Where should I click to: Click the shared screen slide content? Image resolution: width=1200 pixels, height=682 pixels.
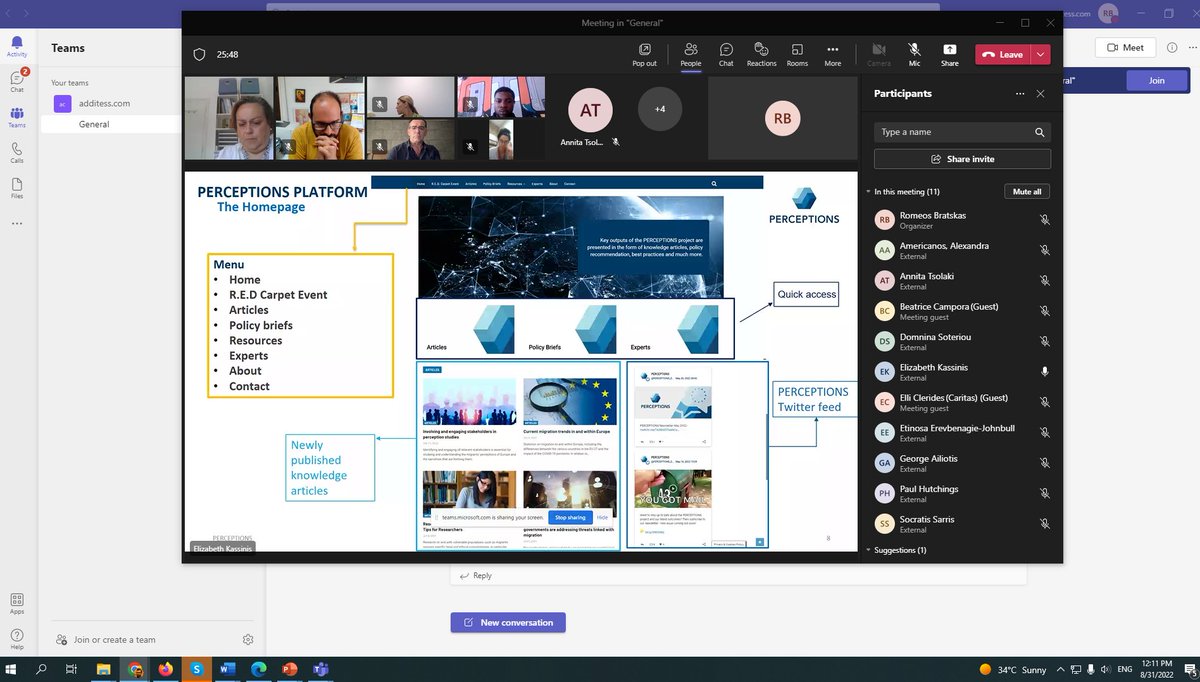tap(520, 361)
